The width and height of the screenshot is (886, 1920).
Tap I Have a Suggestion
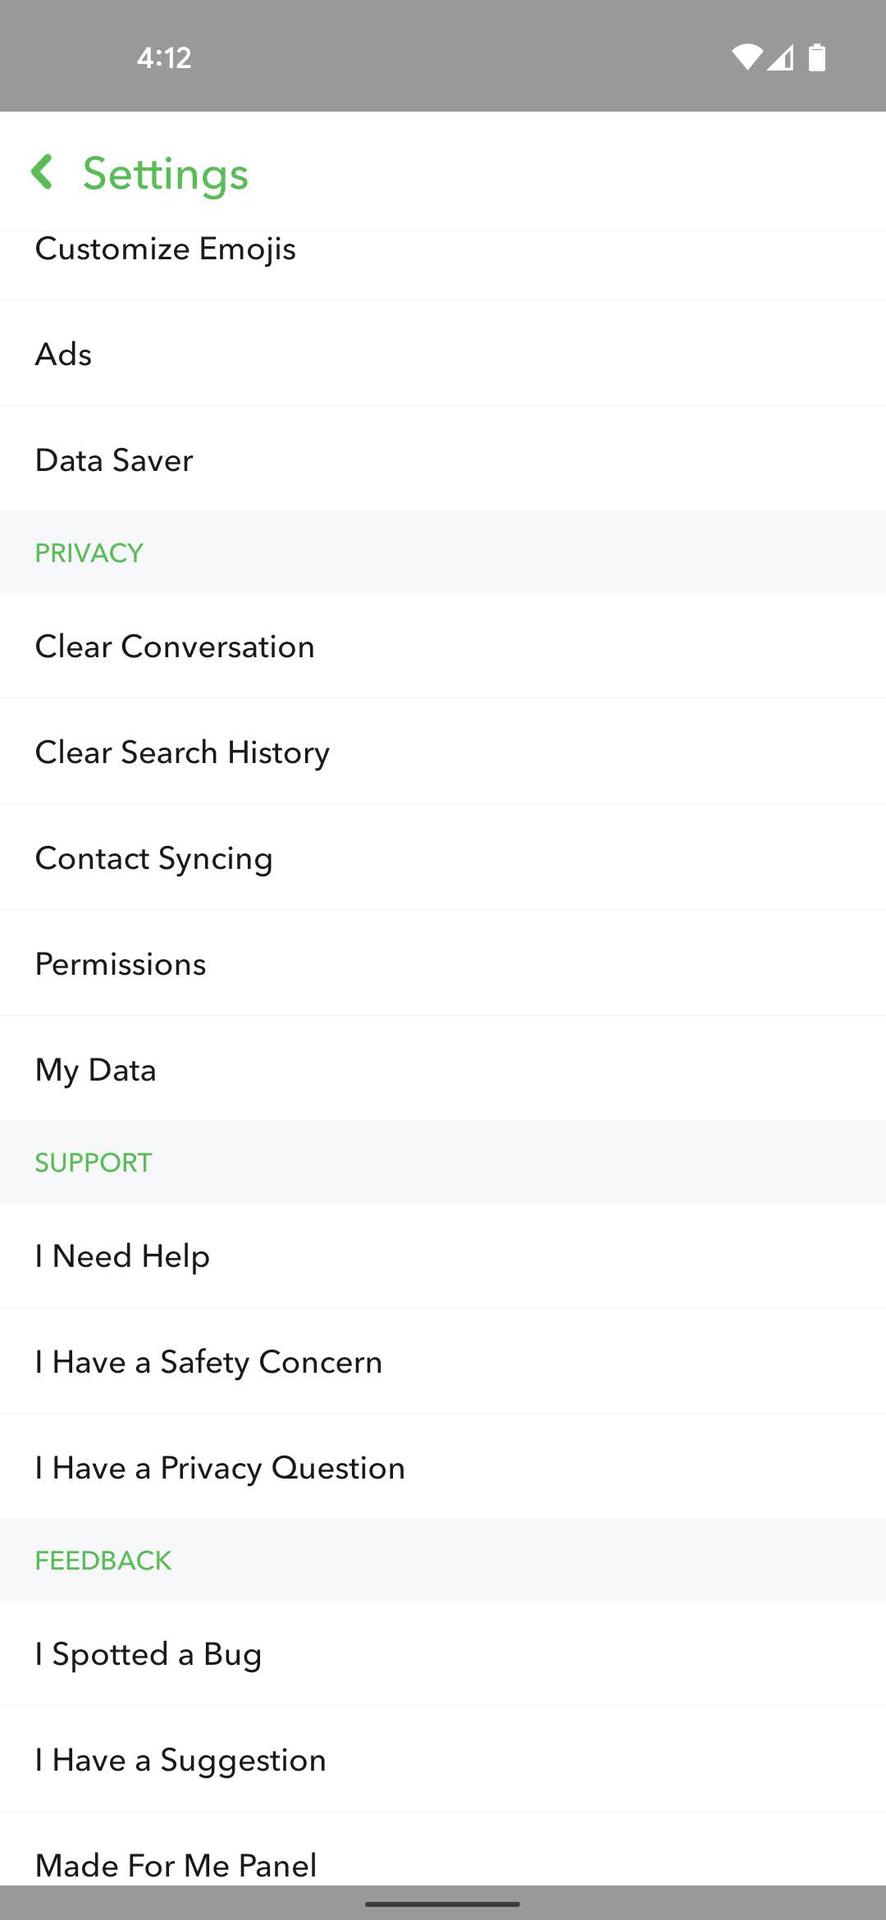(180, 1760)
